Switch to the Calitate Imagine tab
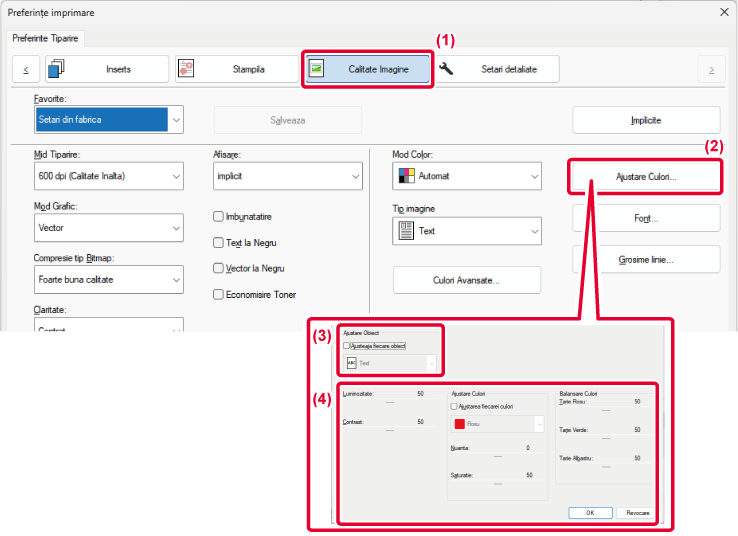The image size is (738, 536). 367,69
